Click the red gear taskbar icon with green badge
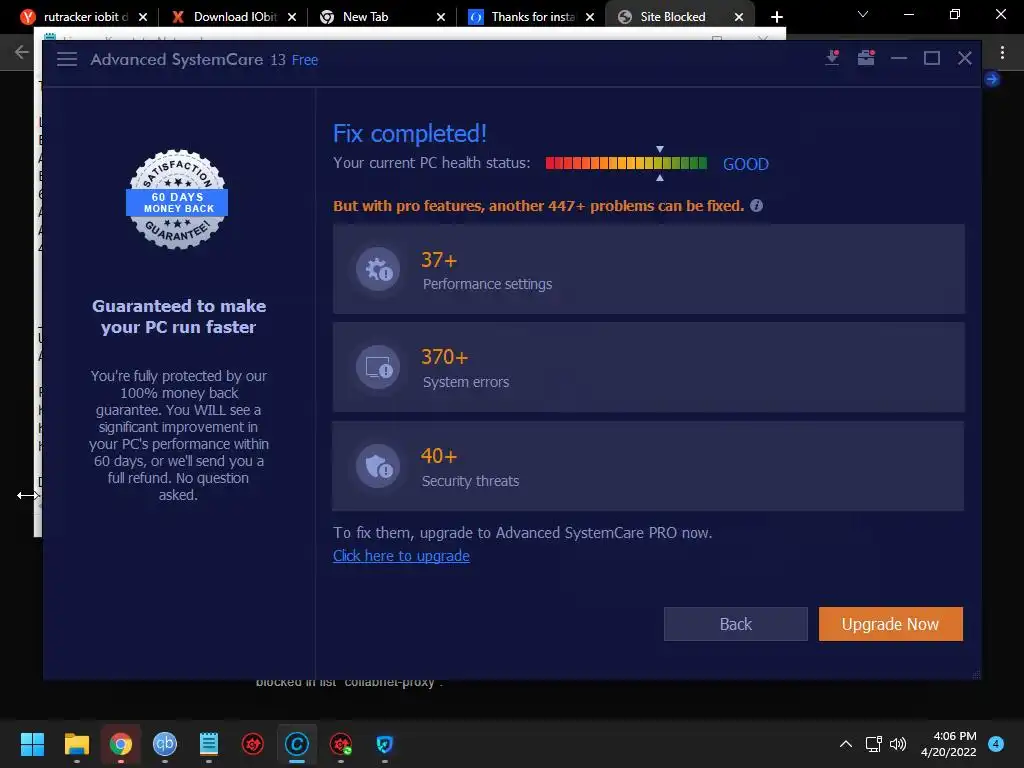 tap(340, 744)
